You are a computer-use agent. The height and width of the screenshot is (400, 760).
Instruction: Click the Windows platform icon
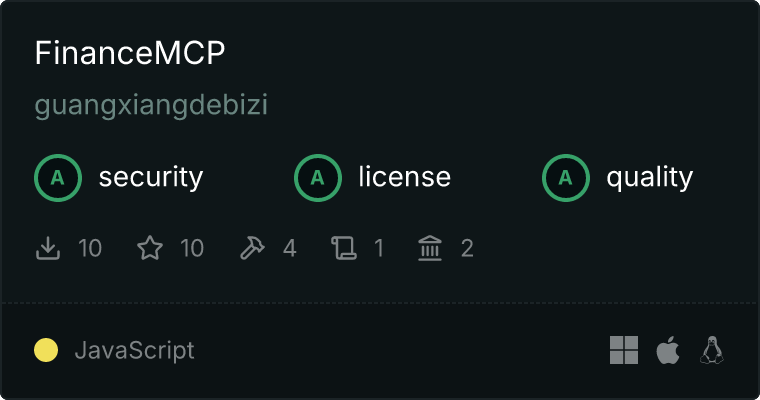(x=624, y=350)
